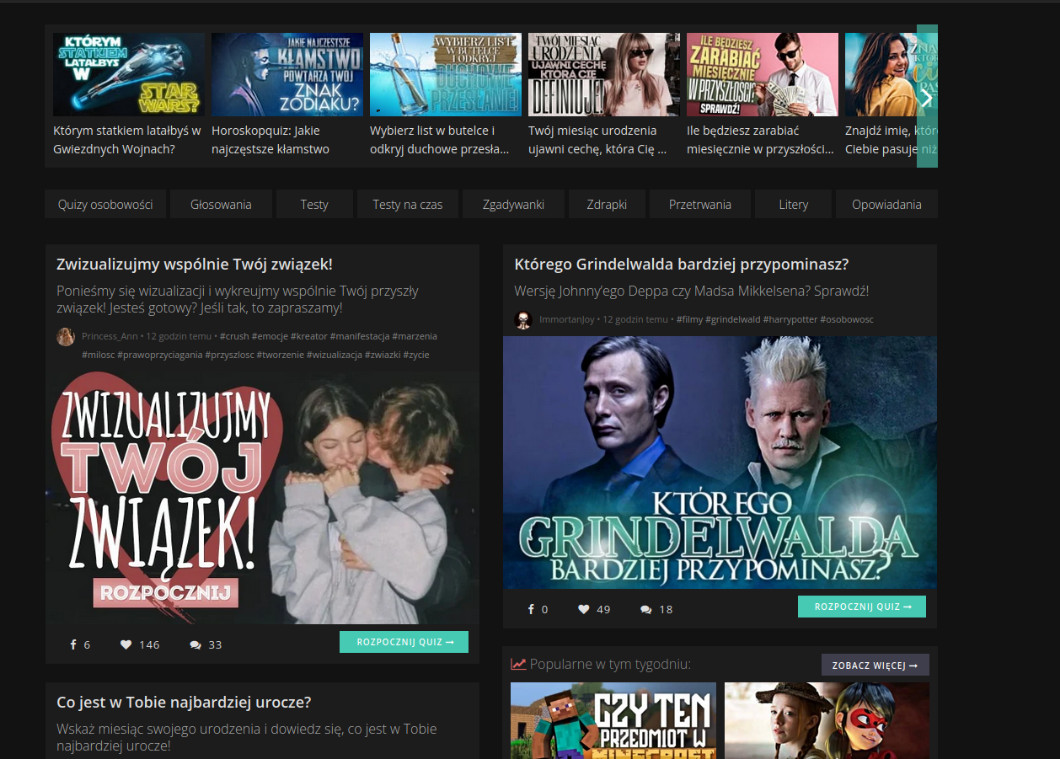Click Facebook share icon on Zwizualizujmy quiz
The height and width of the screenshot is (759, 1060).
pyautogui.click(x=73, y=645)
